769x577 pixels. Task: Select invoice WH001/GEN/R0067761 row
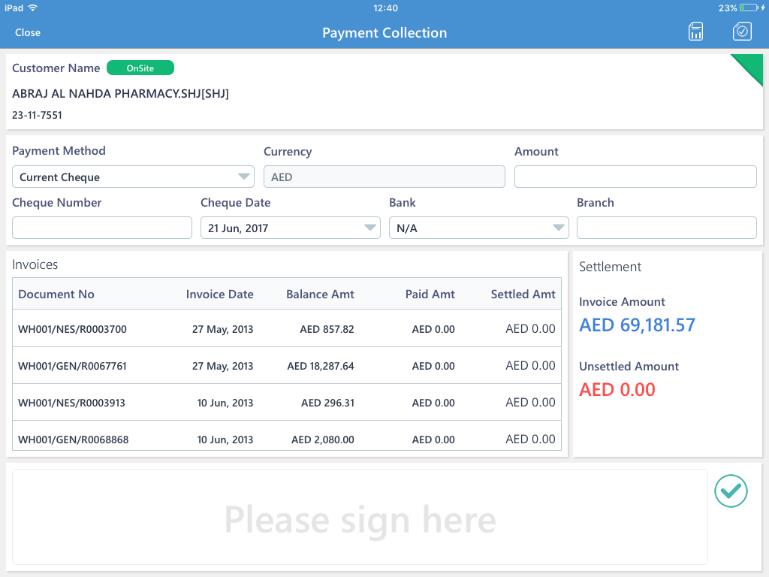point(287,365)
